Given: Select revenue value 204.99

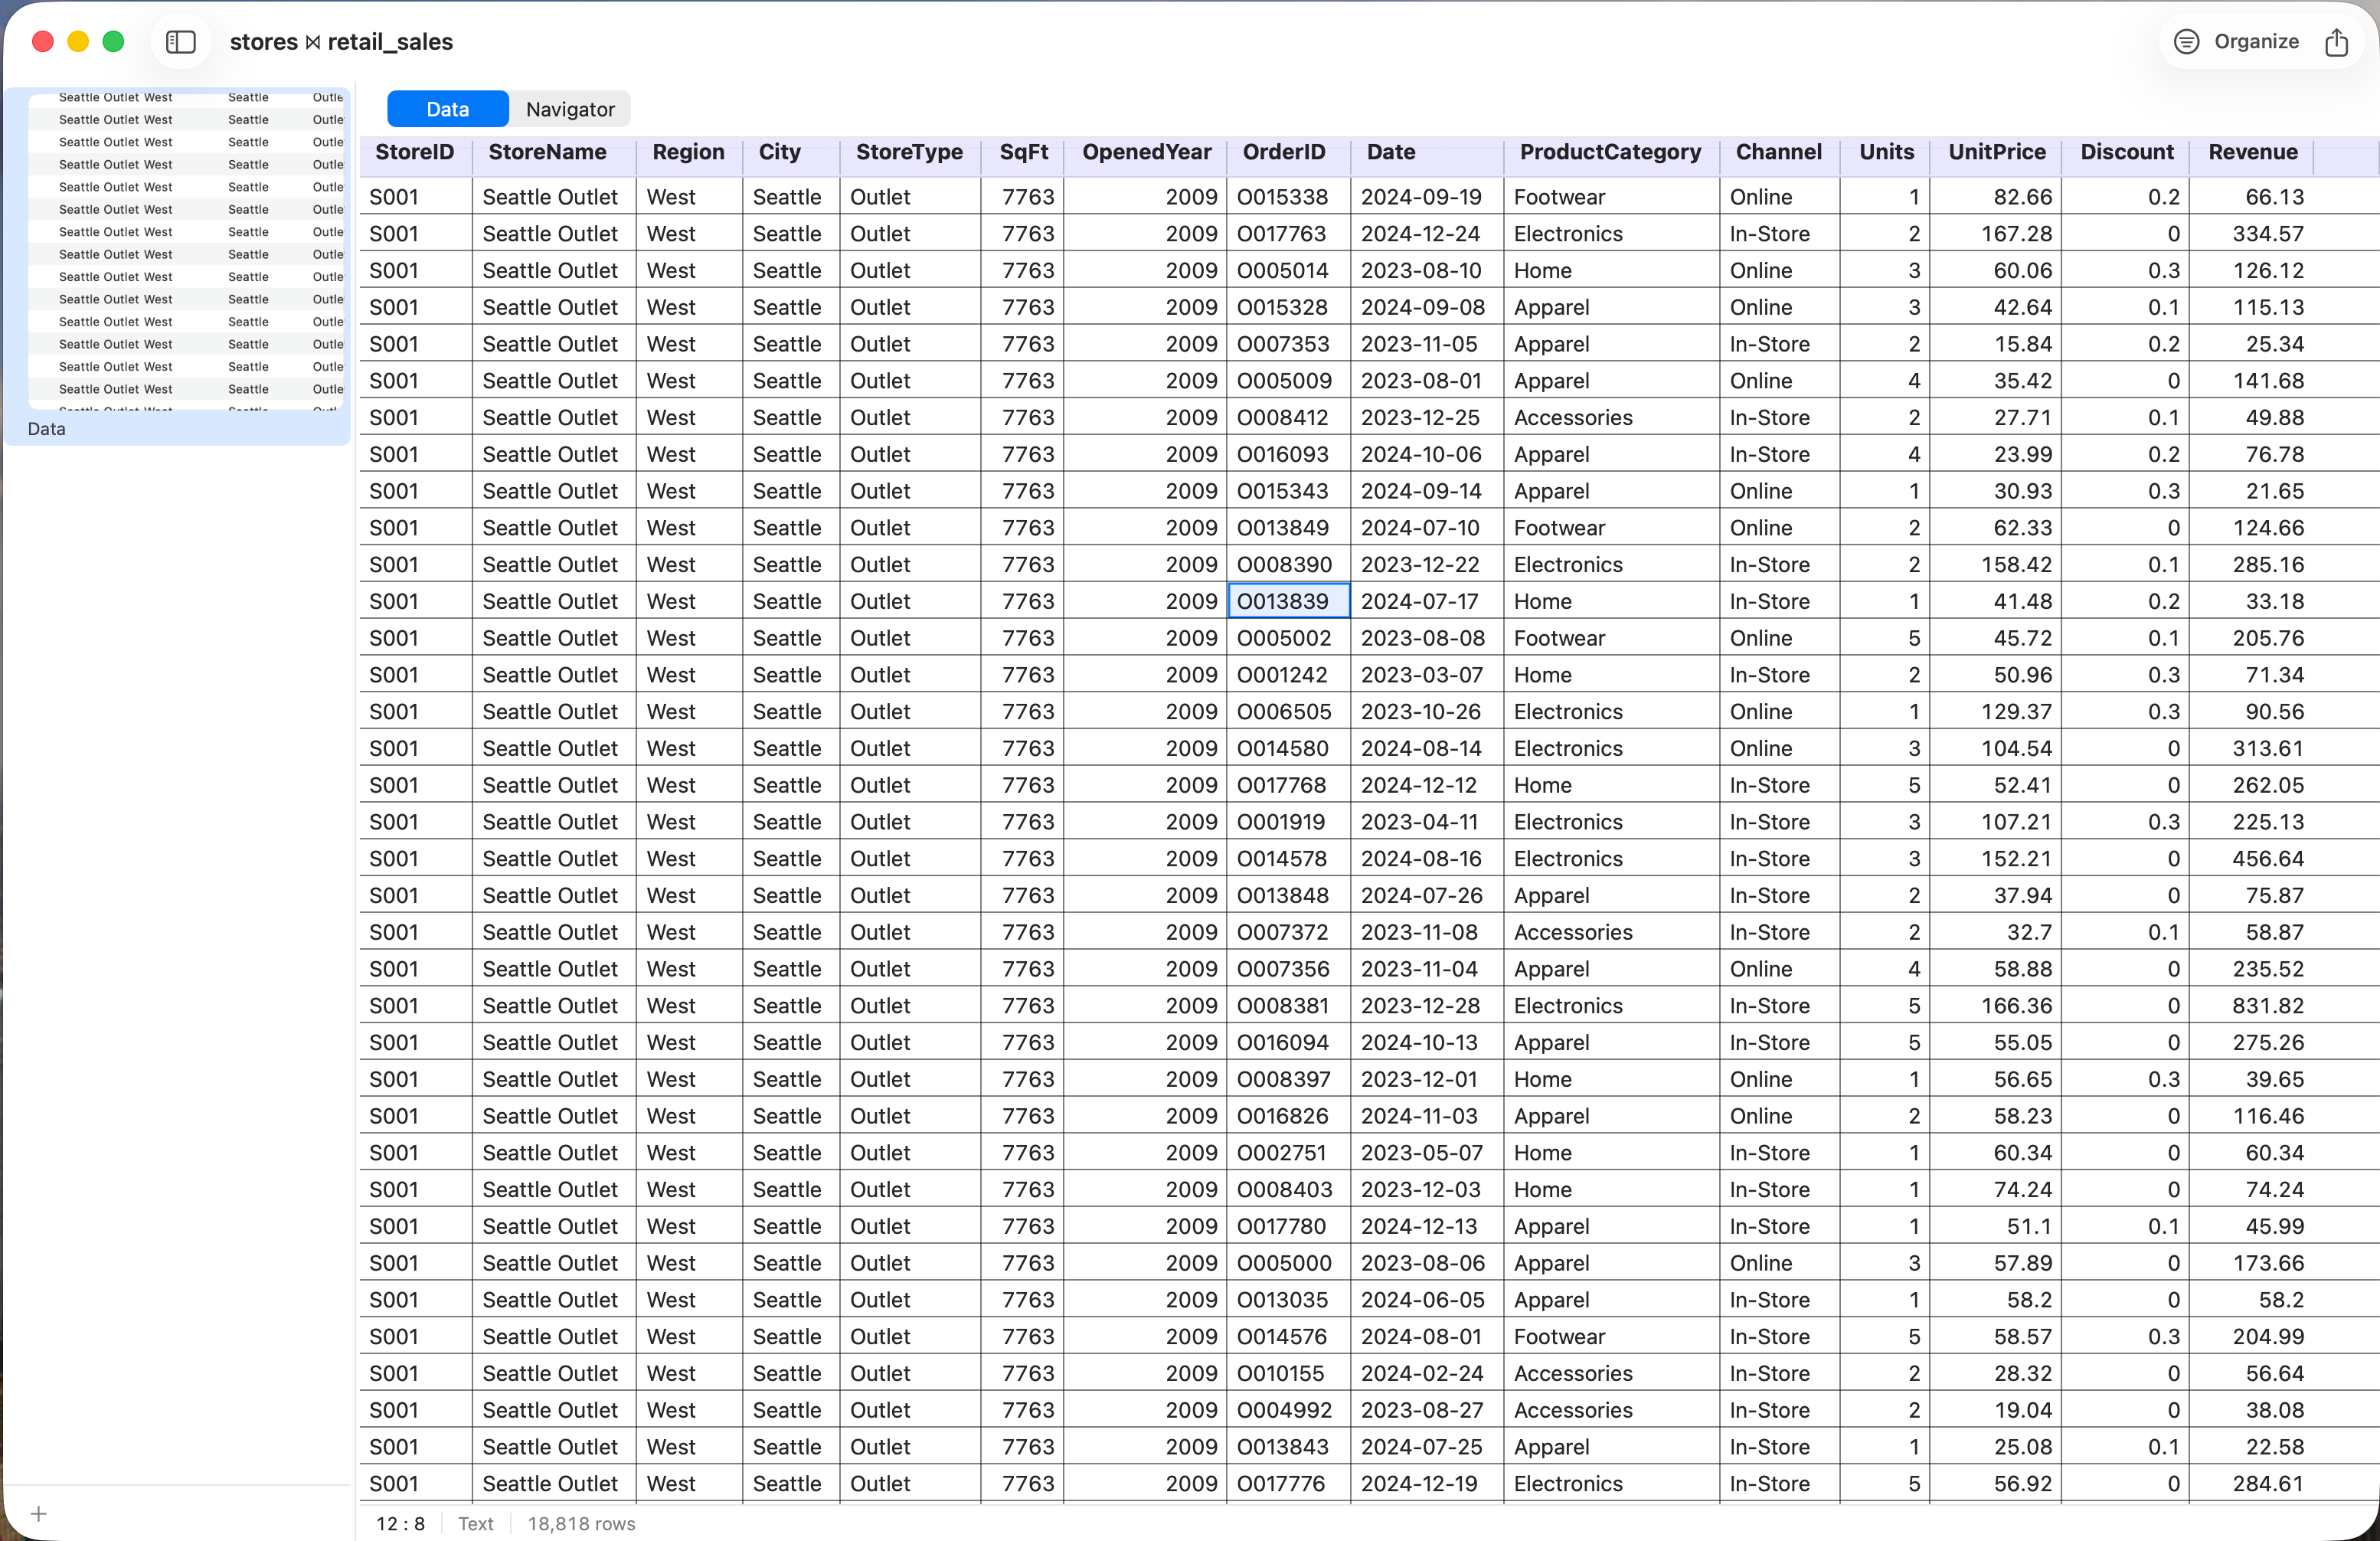Looking at the screenshot, I should [x=2252, y=1337].
